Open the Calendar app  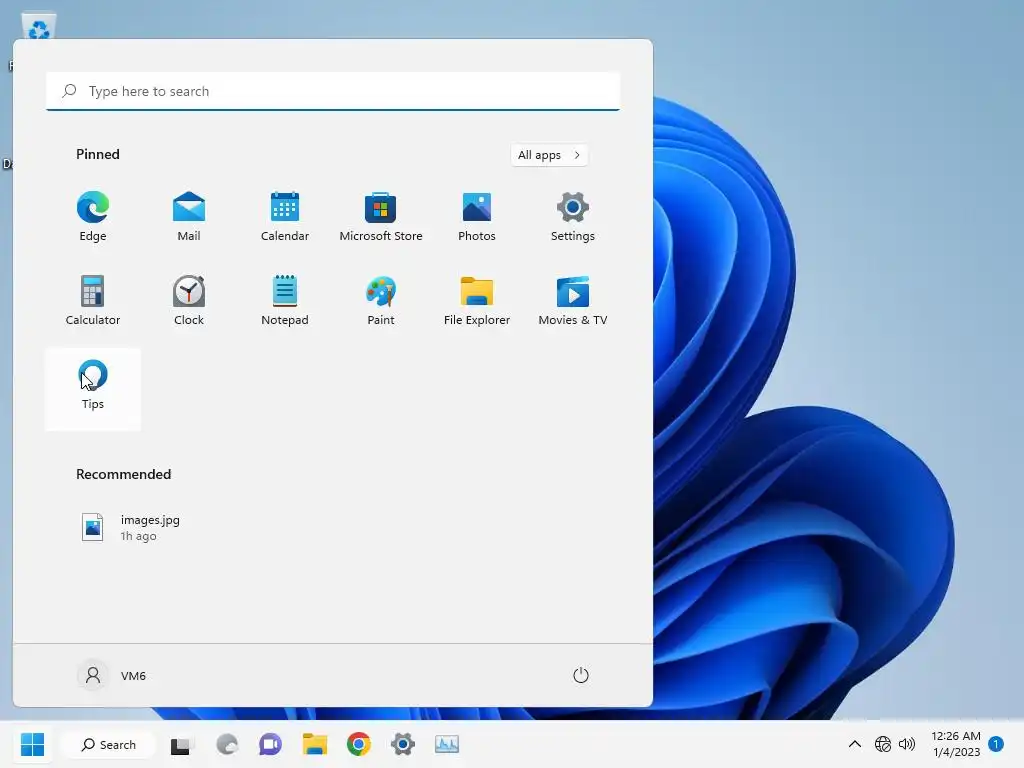[285, 217]
